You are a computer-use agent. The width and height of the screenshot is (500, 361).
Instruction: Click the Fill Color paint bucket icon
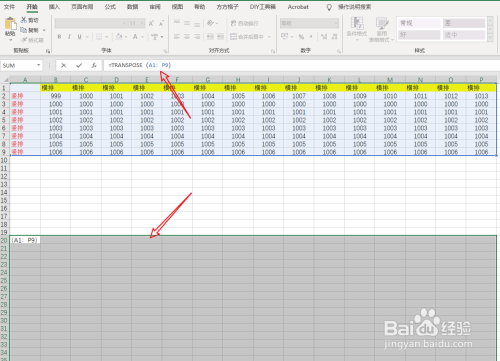click(x=119, y=37)
